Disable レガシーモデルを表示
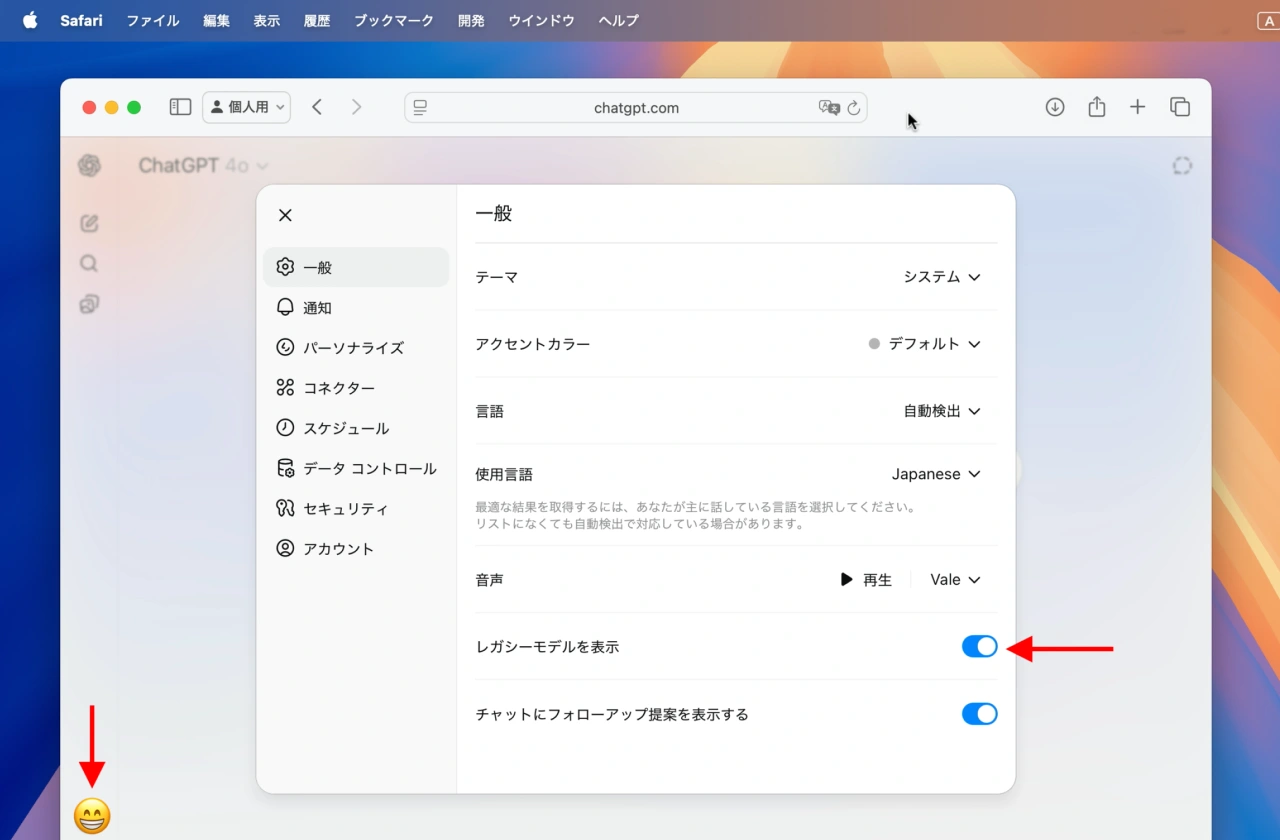1280x840 pixels. pos(979,646)
